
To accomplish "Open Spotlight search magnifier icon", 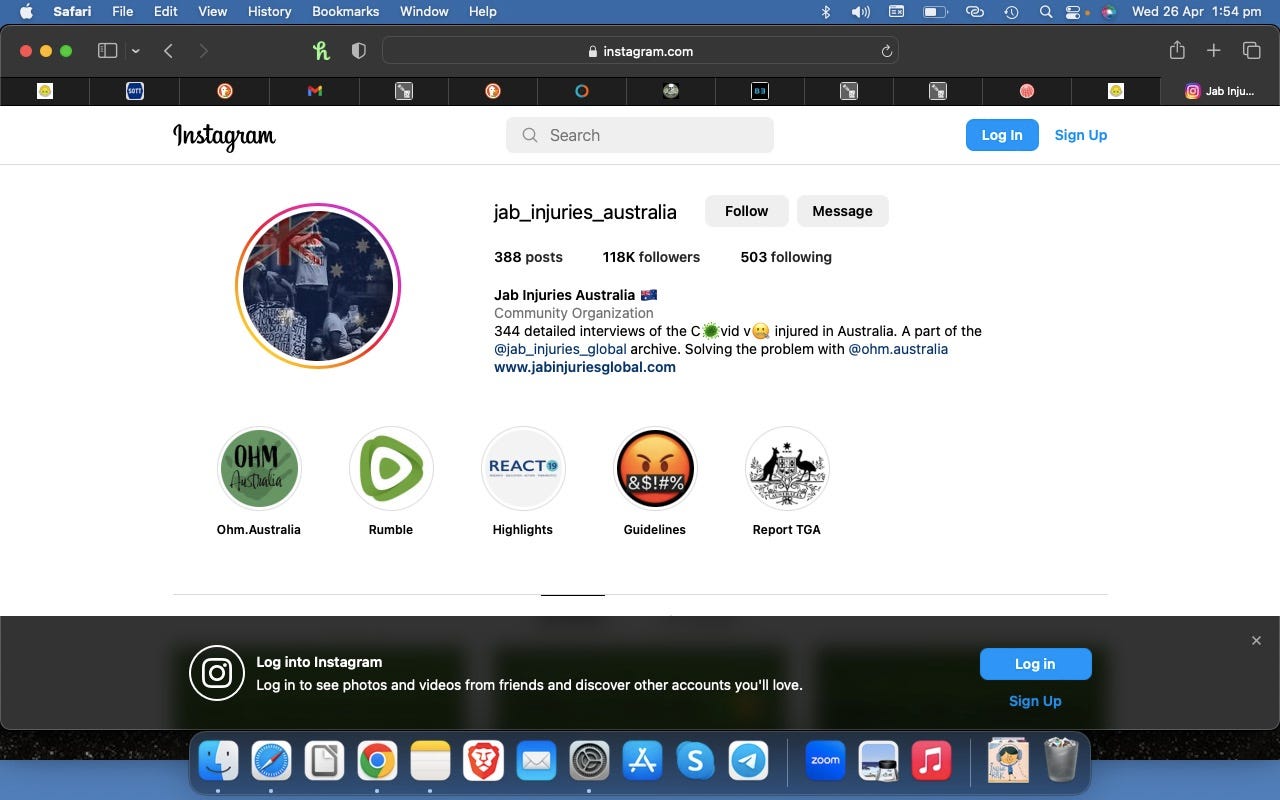I will 1045,11.
